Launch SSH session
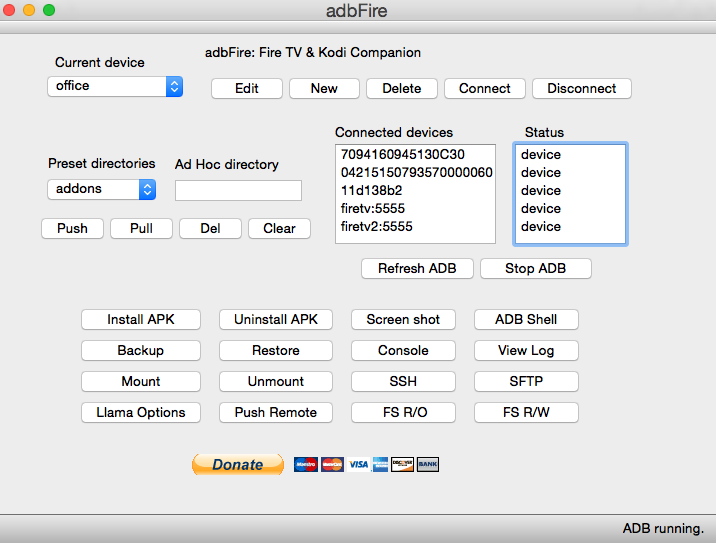The width and height of the screenshot is (716, 543). [x=403, y=382]
